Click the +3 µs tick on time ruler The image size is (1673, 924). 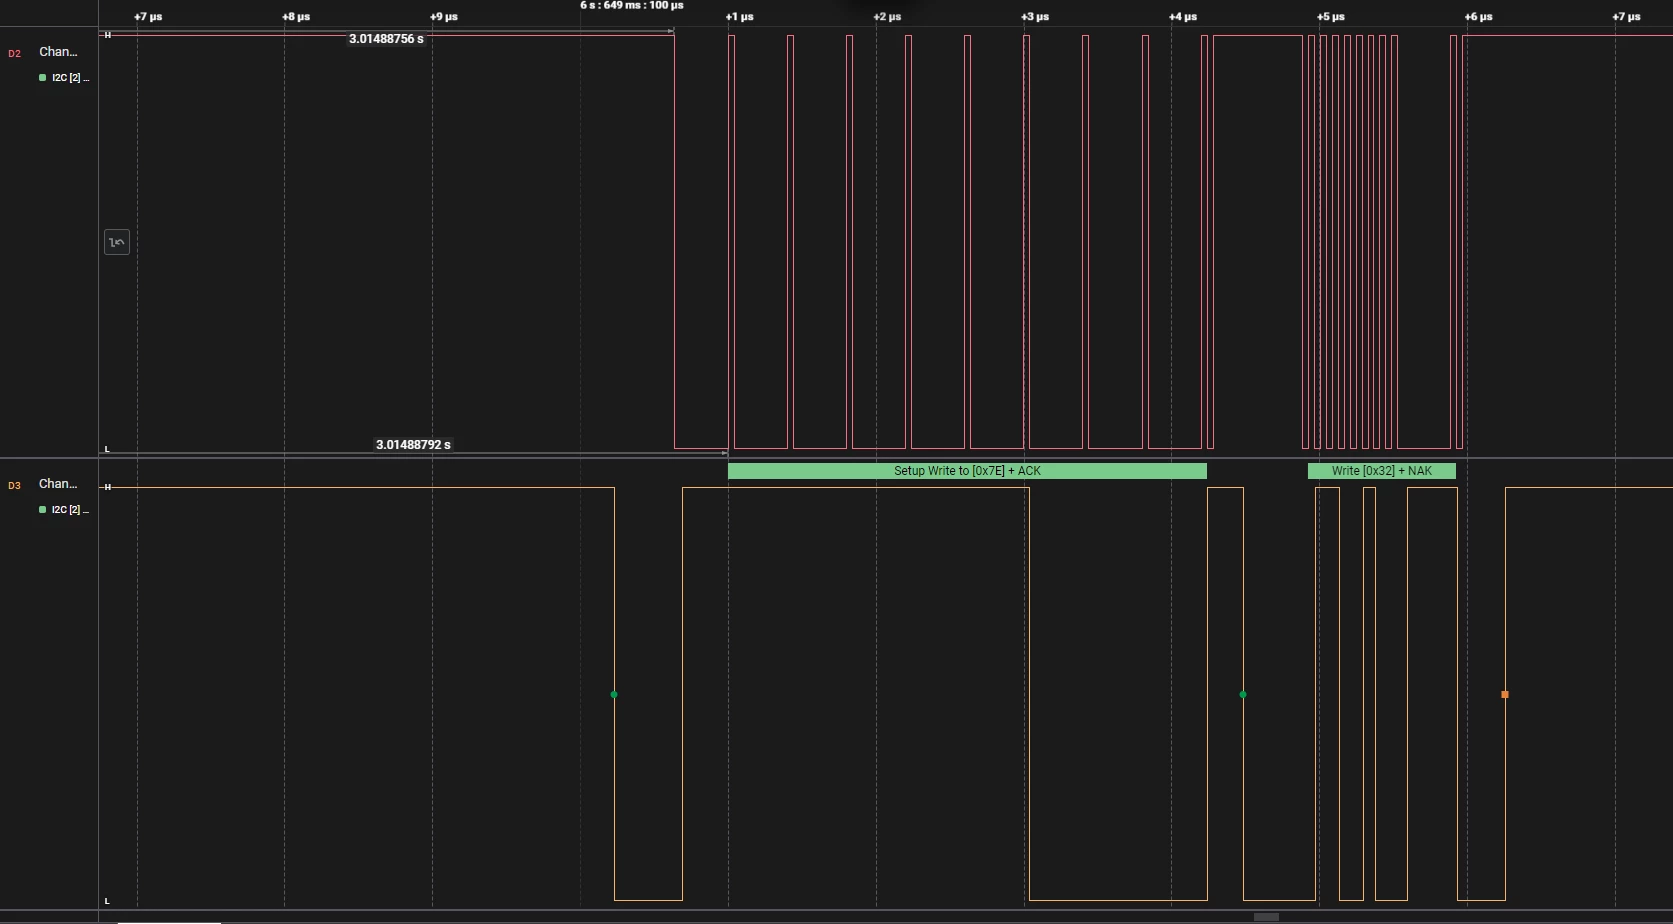pos(1035,17)
